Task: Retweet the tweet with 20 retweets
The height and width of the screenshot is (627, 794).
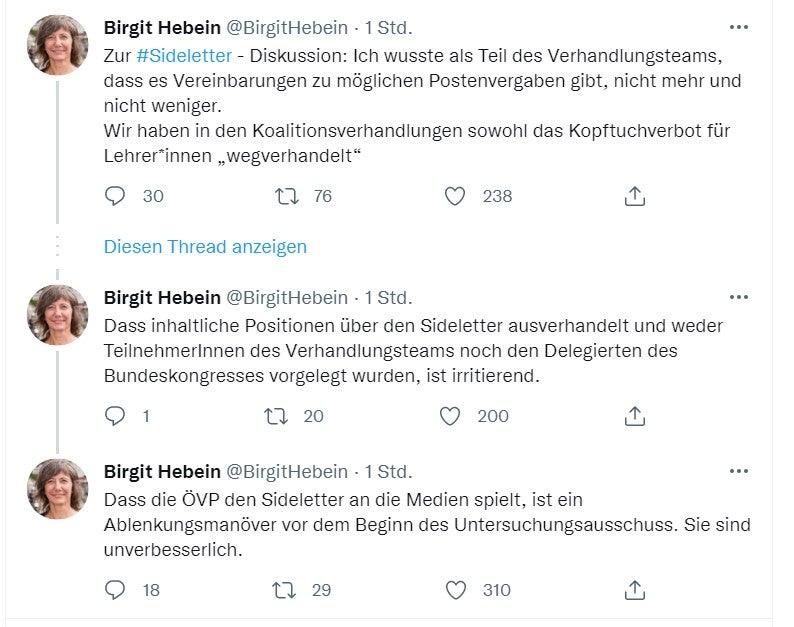Action: tap(287, 416)
